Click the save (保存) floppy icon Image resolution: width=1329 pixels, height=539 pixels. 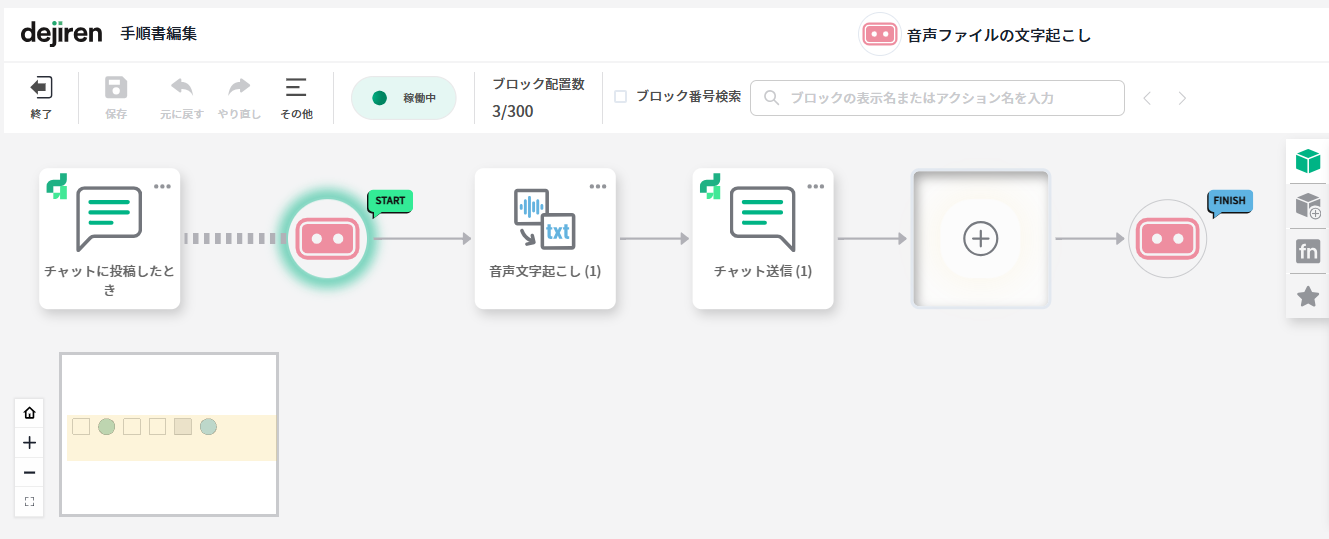pos(116,89)
